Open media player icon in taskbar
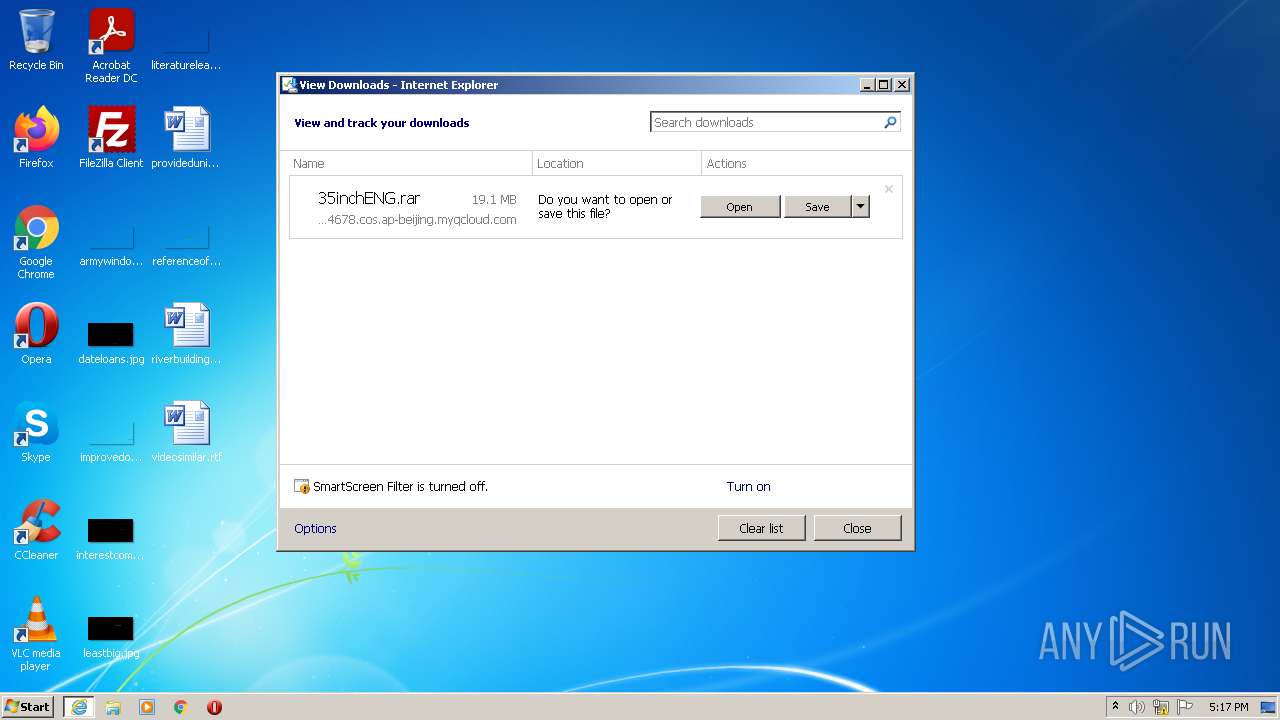Image resolution: width=1280 pixels, height=720 pixels. (x=147, y=707)
